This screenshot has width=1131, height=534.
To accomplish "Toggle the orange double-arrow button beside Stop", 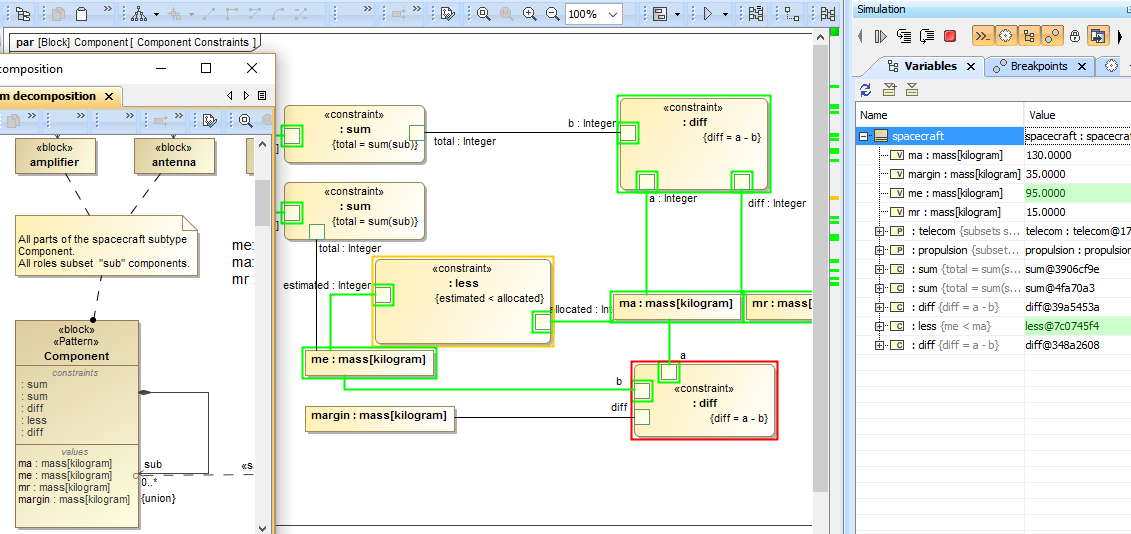I will [x=982, y=36].
